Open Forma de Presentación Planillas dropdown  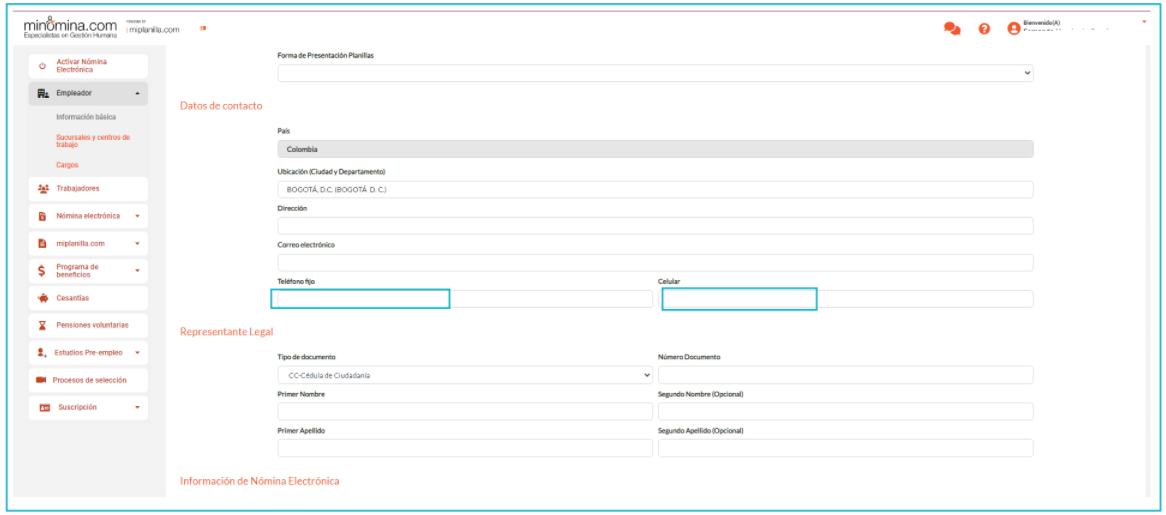tap(654, 73)
